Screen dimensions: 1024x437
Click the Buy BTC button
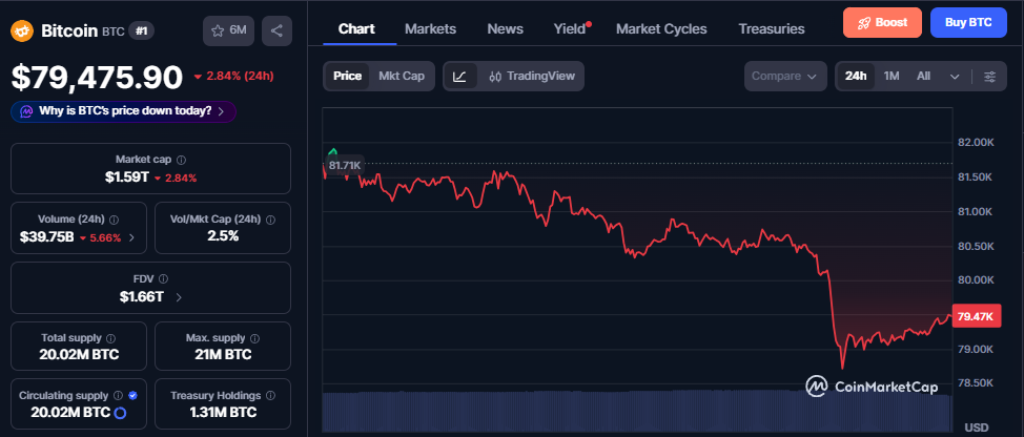pos(968,23)
